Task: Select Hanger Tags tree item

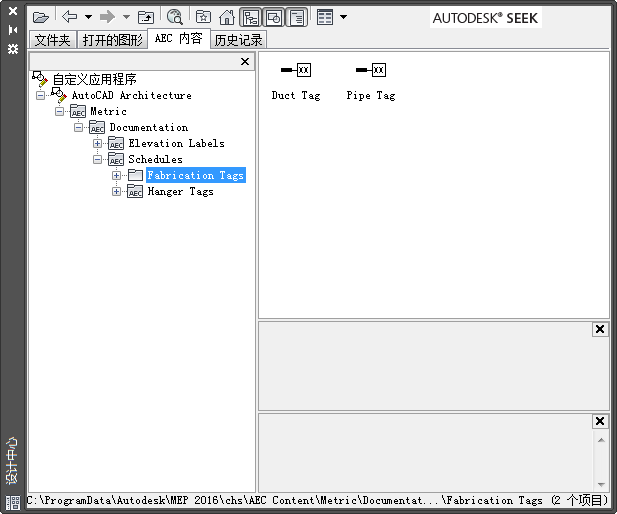Action: coord(181,192)
